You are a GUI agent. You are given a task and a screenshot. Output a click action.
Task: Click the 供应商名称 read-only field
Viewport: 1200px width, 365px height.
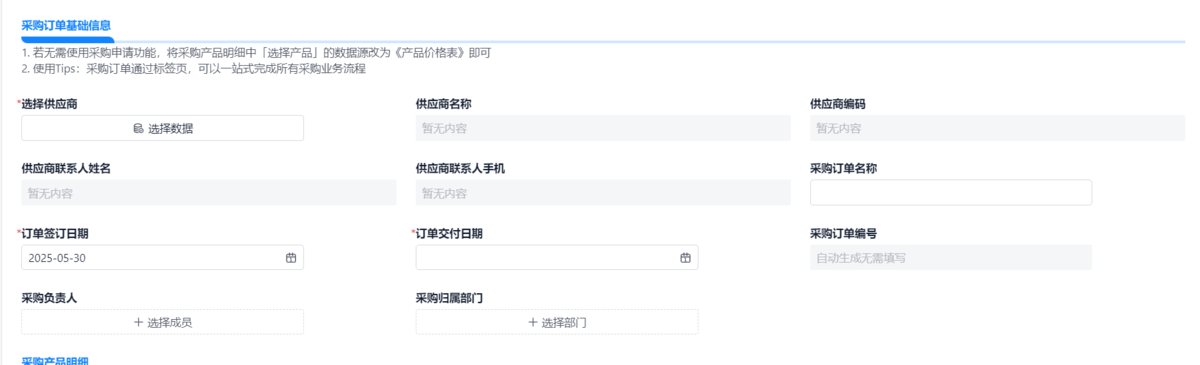pyautogui.click(x=603, y=128)
